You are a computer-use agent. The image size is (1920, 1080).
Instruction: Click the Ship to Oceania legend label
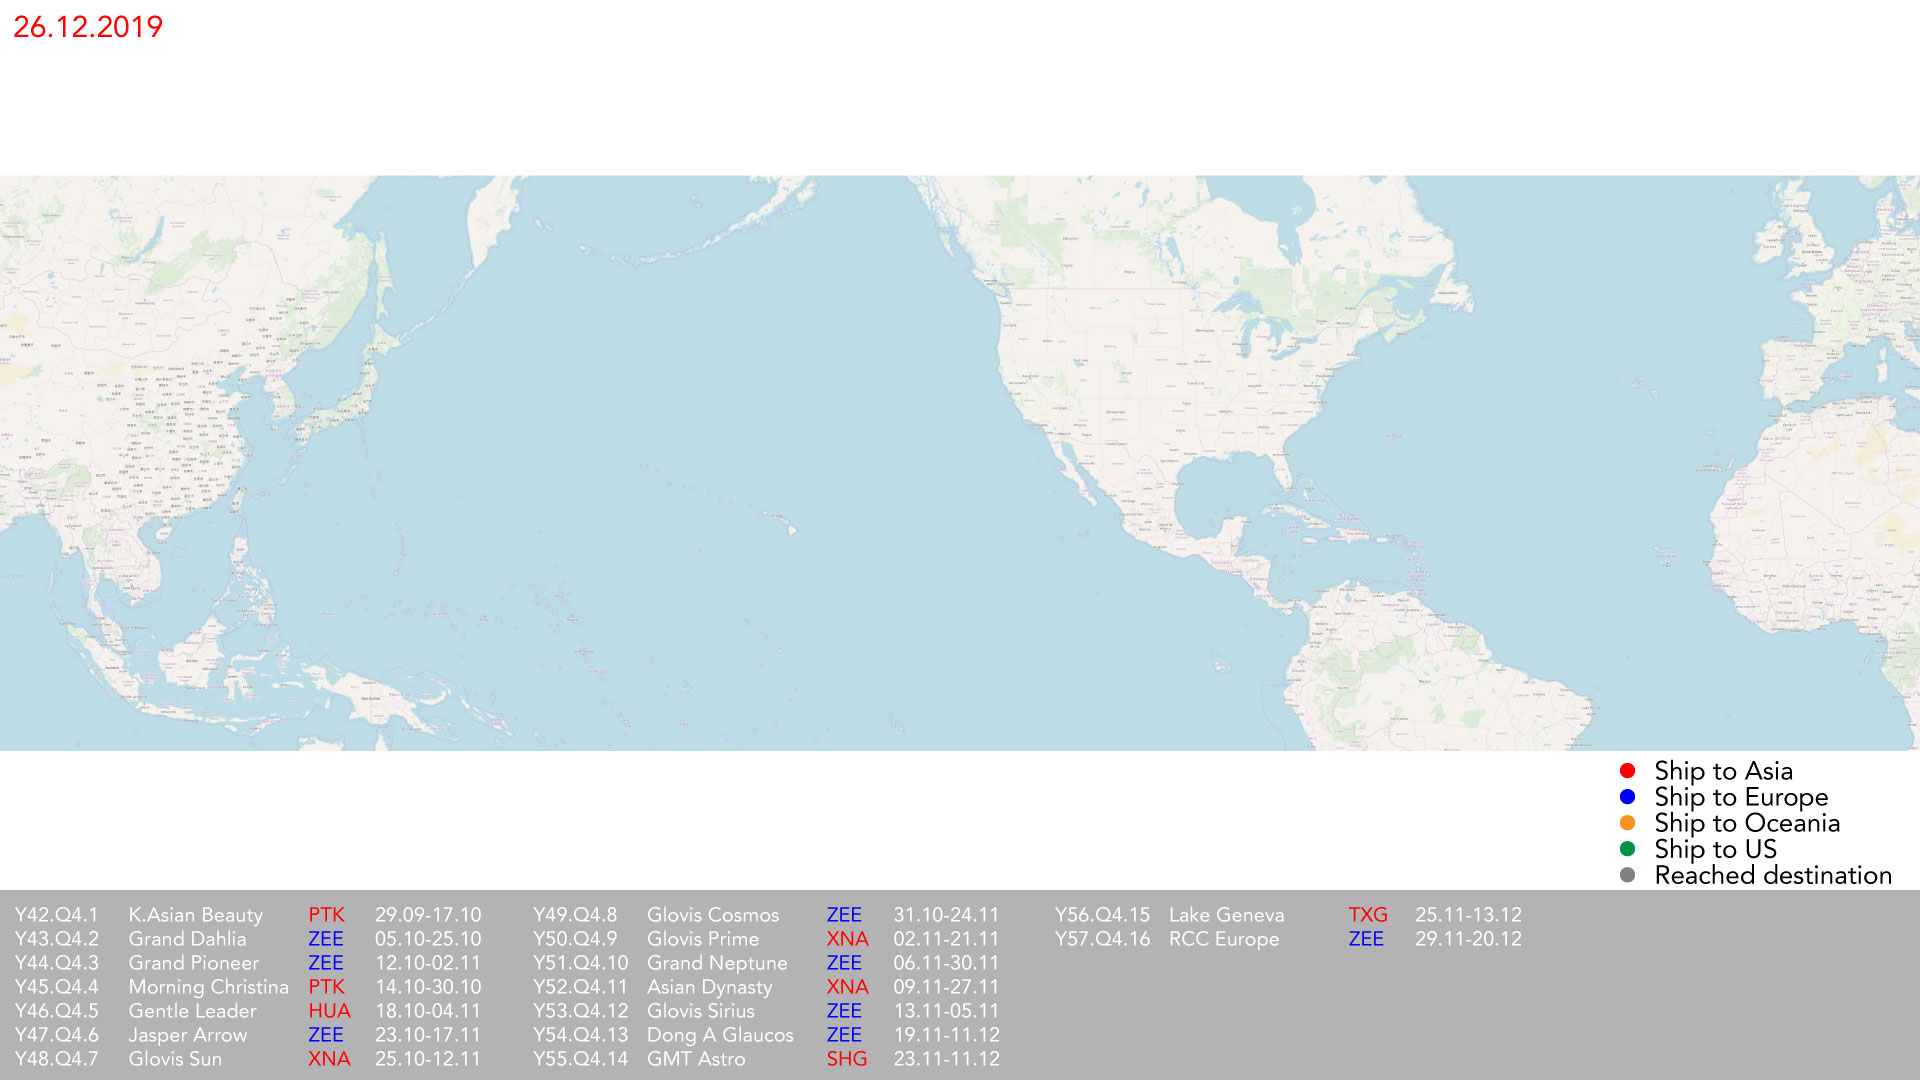point(1746,823)
